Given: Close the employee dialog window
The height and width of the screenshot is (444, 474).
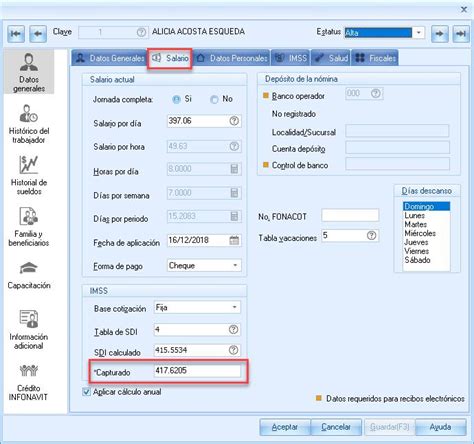Looking at the screenshot, I should [x=464, y=10].
